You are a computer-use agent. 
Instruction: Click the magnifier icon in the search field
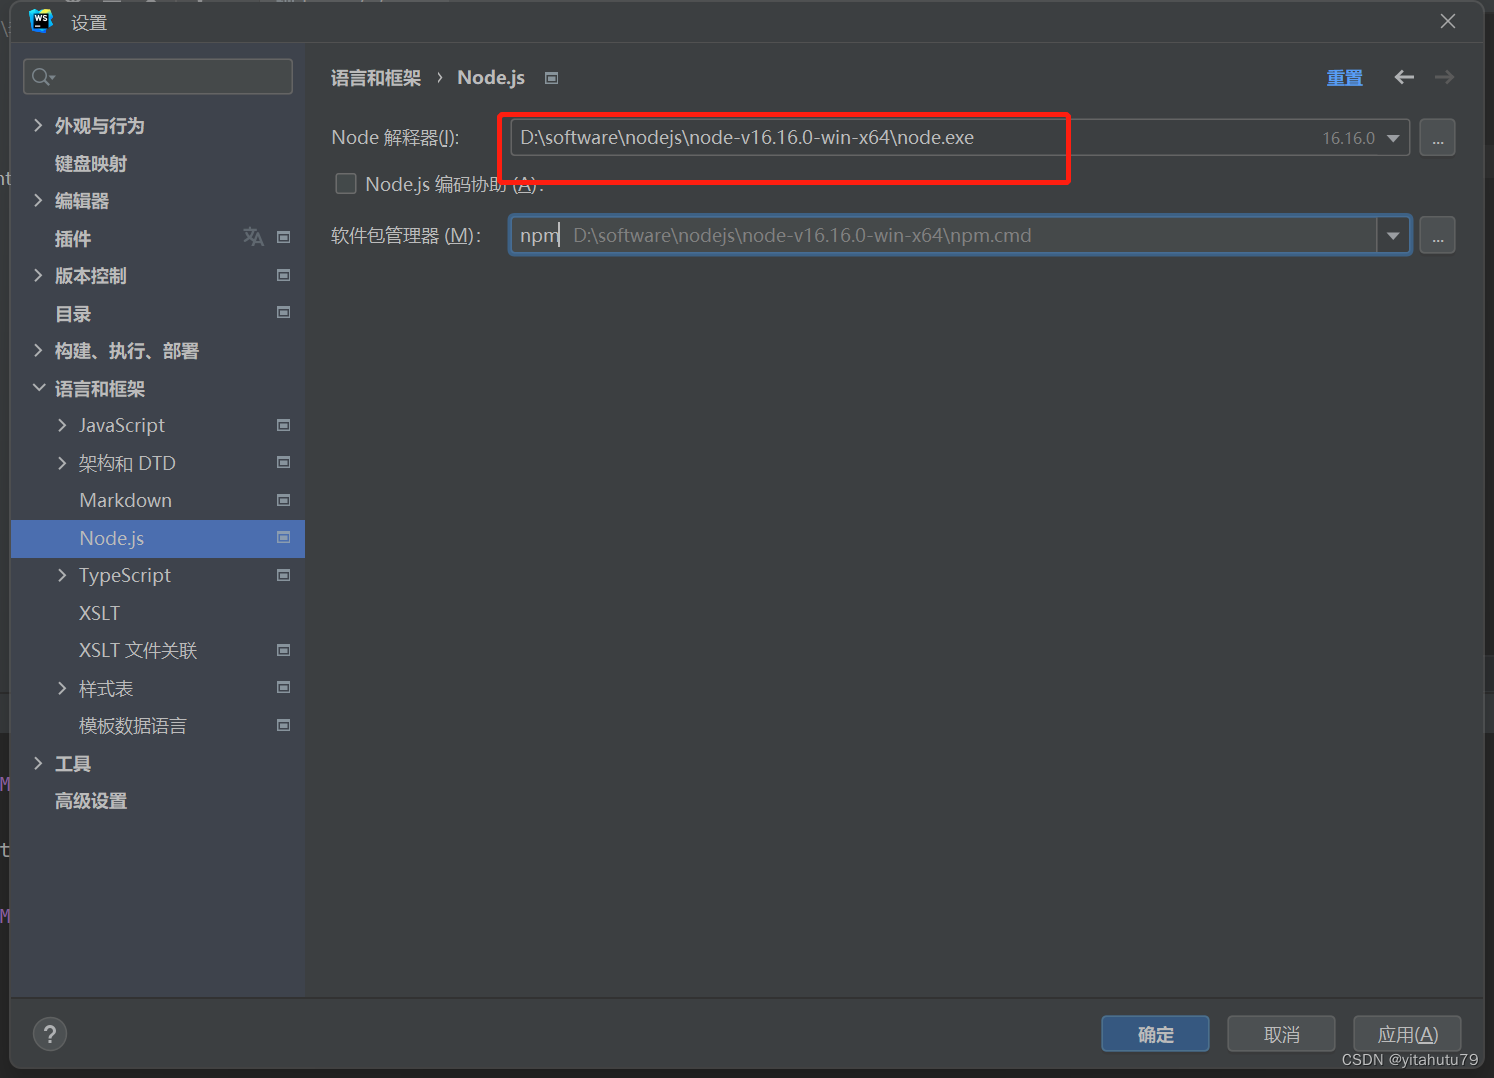tap(39, 76)
